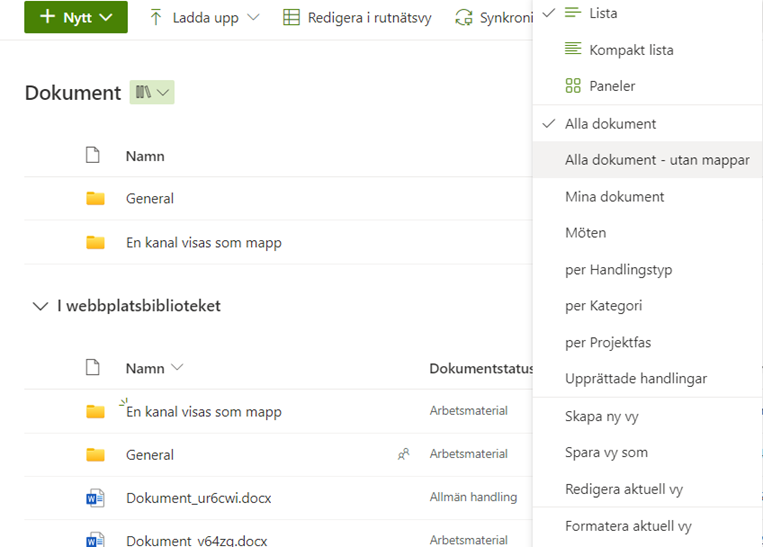Choose the checked Alla dokument view
Viewport: 763px width, 547px height.
(x=610, y=124)
